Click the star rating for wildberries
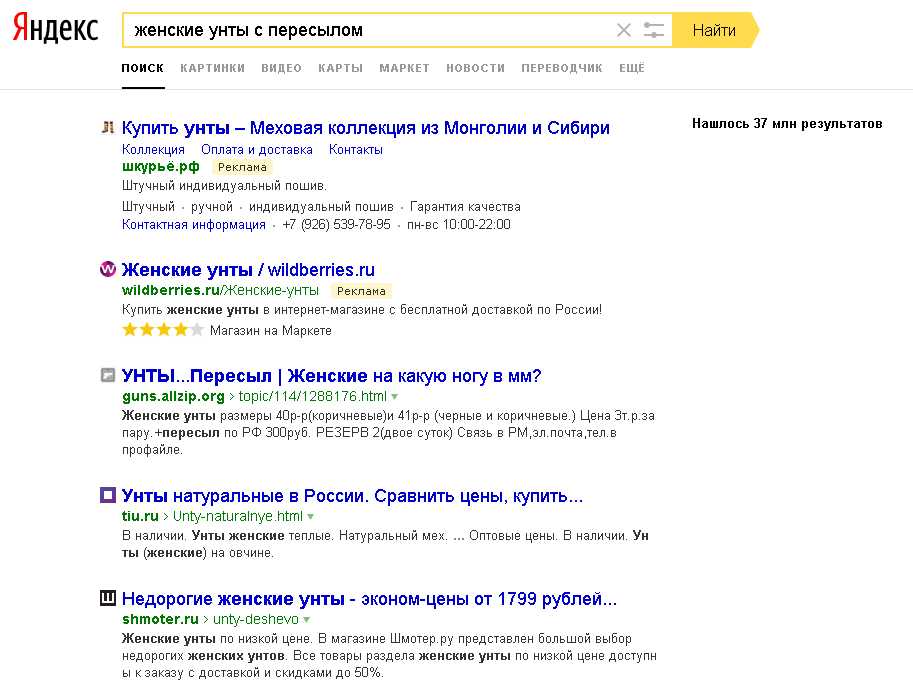Image resolution: width=913 pixels, height=693 pixels. click(163, 330)
